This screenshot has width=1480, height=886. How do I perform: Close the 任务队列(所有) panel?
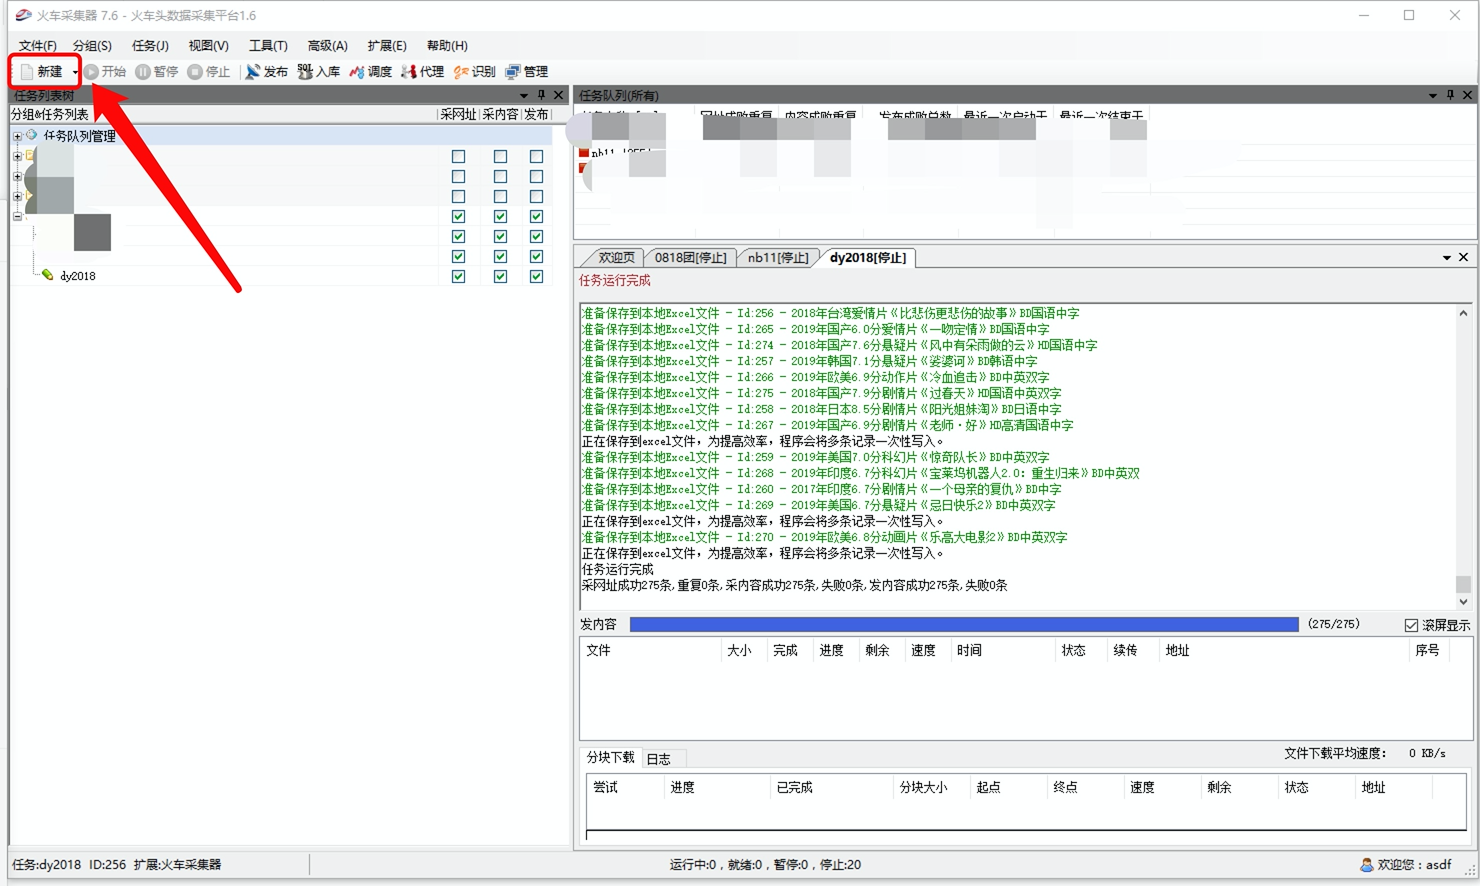[x=1467, y=95]
